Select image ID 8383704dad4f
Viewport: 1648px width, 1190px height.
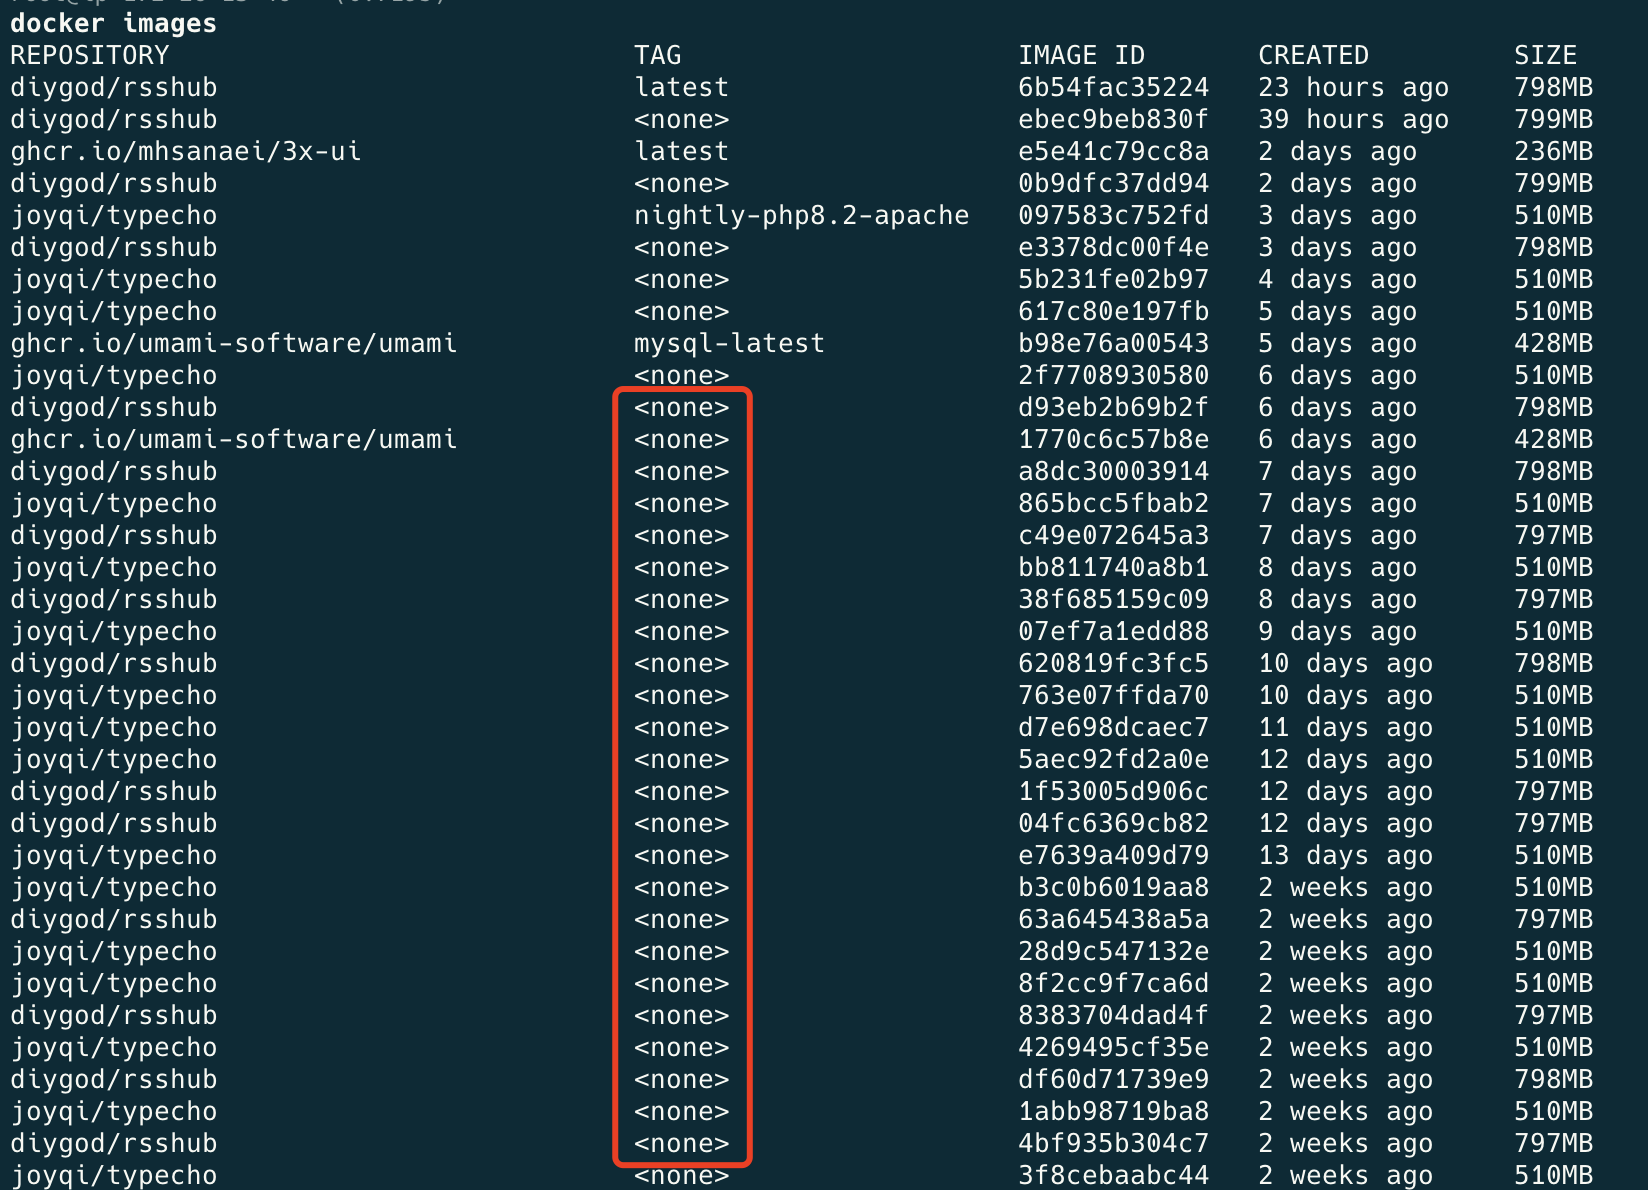coord(1113,1015)
